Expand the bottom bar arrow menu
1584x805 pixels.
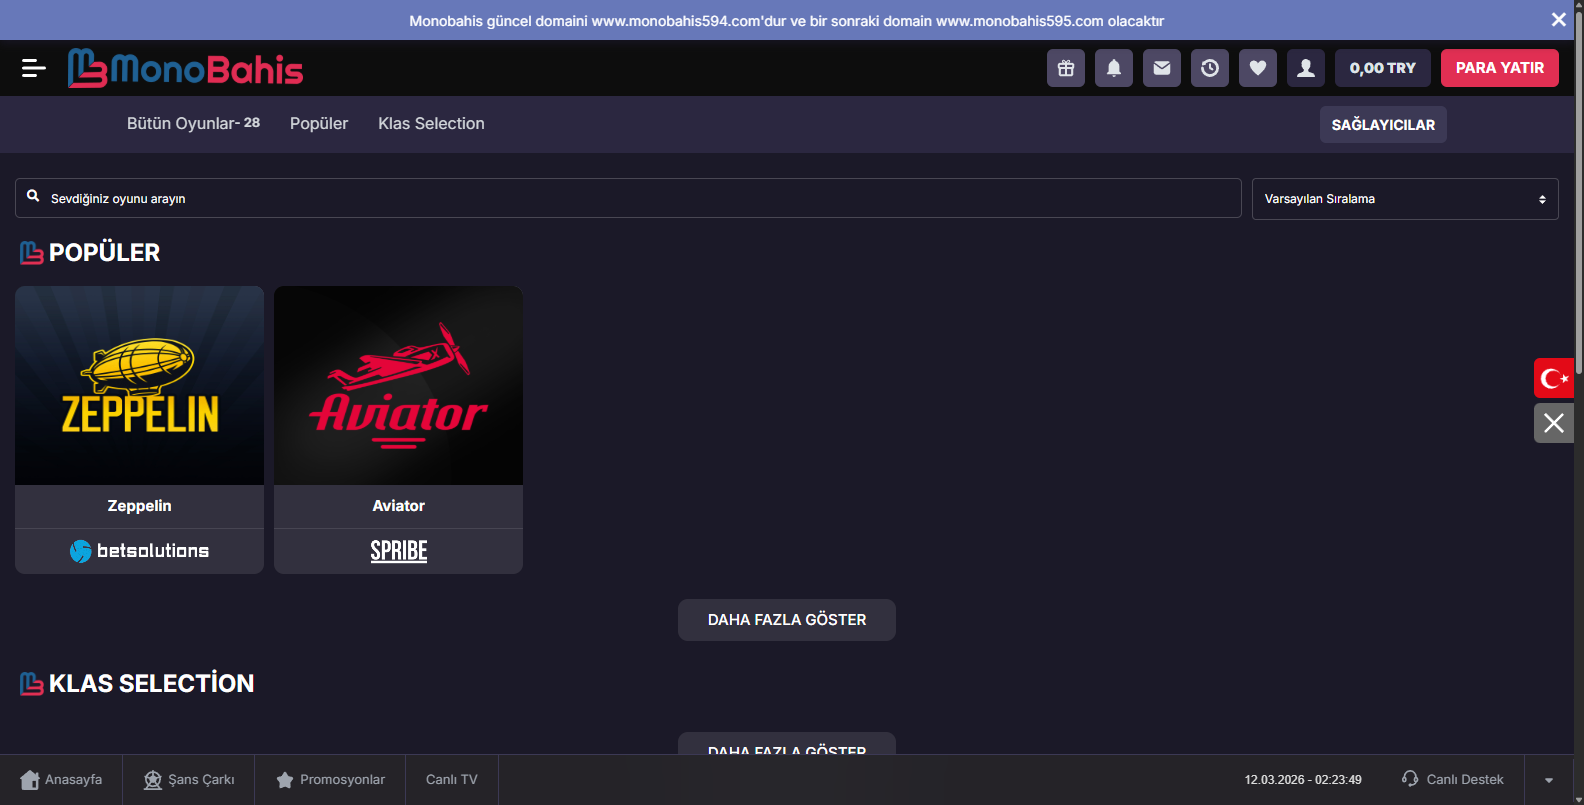tap(1549, 780)
